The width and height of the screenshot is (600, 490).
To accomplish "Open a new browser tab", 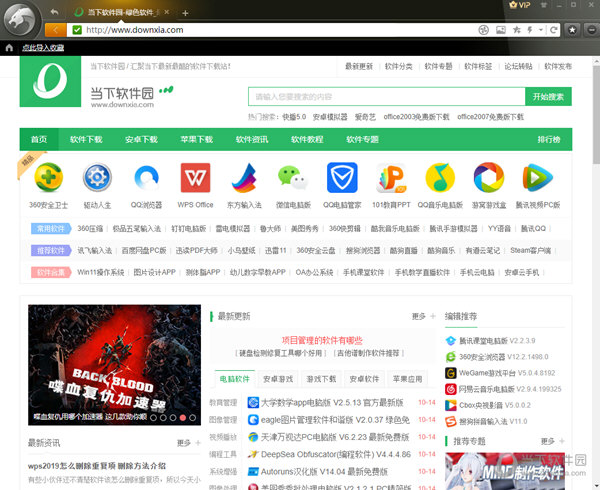I will 185,12.
